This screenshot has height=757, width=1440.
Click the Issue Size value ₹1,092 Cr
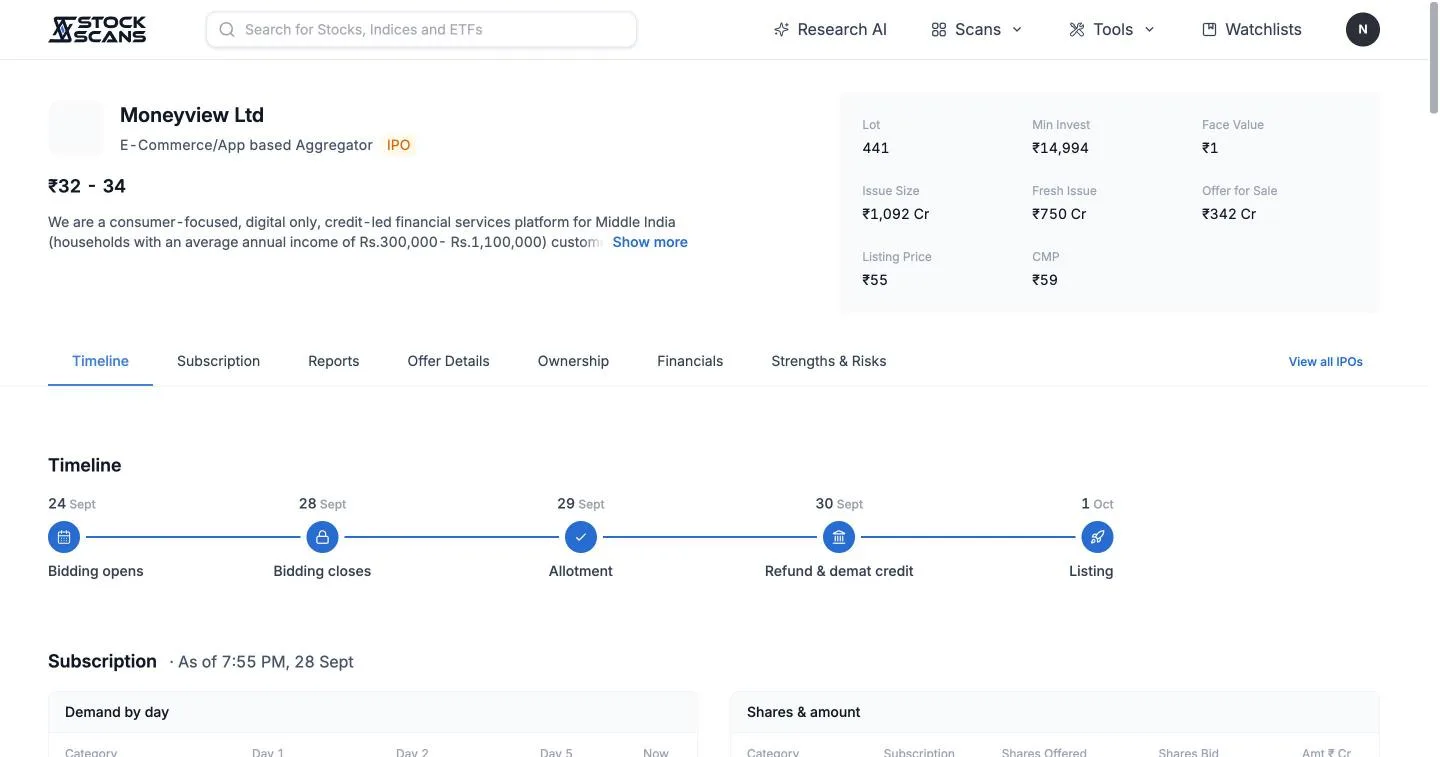click(x=896, y=214)
